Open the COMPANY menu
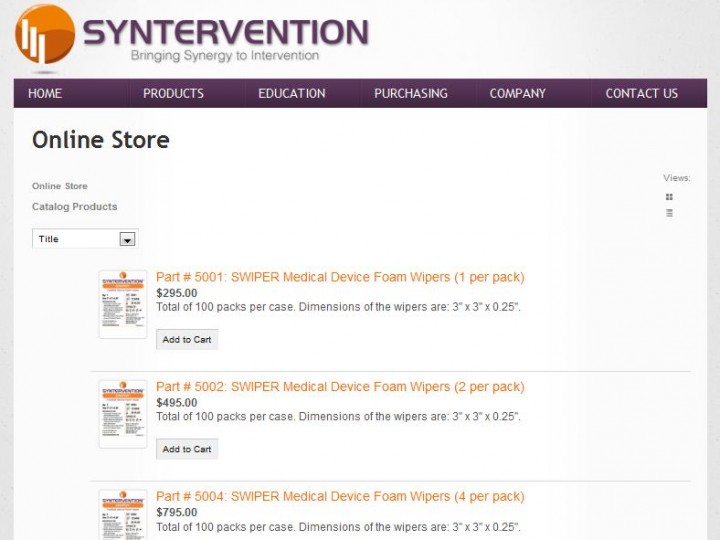This screenshot has height=540, width=720. 518,94
